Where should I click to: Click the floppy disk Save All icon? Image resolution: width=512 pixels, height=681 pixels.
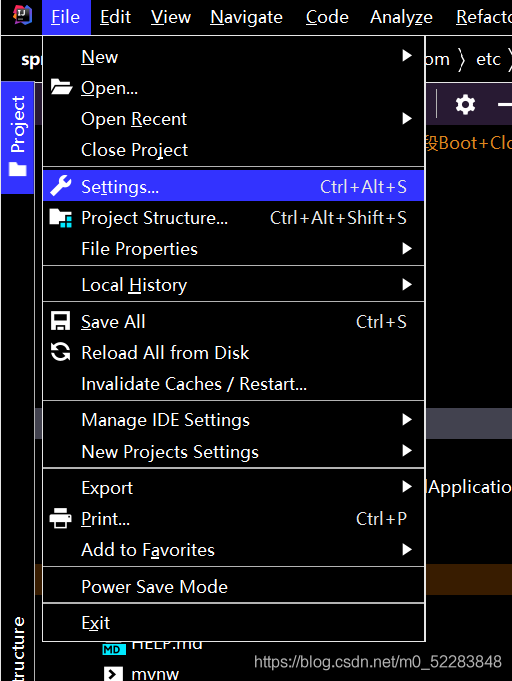tap(60, 321)
